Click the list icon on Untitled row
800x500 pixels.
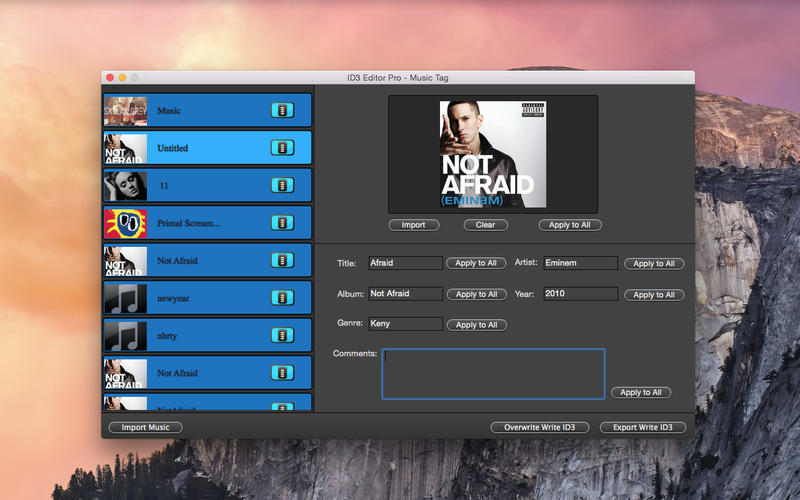tap(282, 148)
